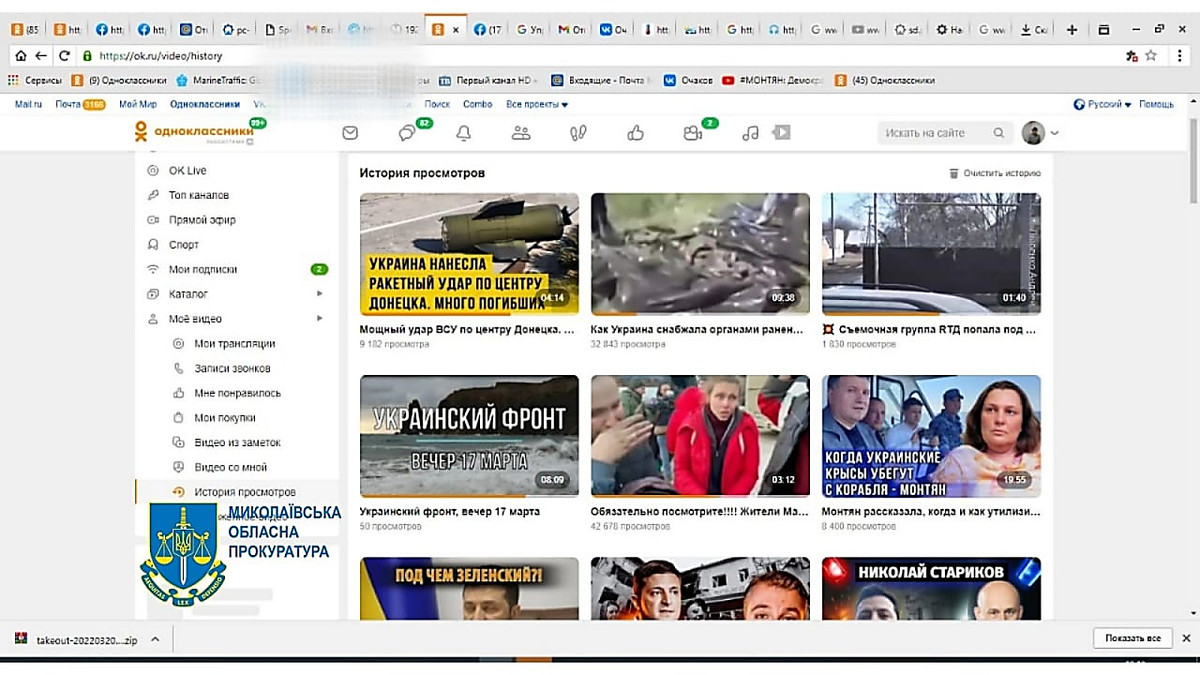Open the Украинский фронт video thumbnail

pos(469,436)
